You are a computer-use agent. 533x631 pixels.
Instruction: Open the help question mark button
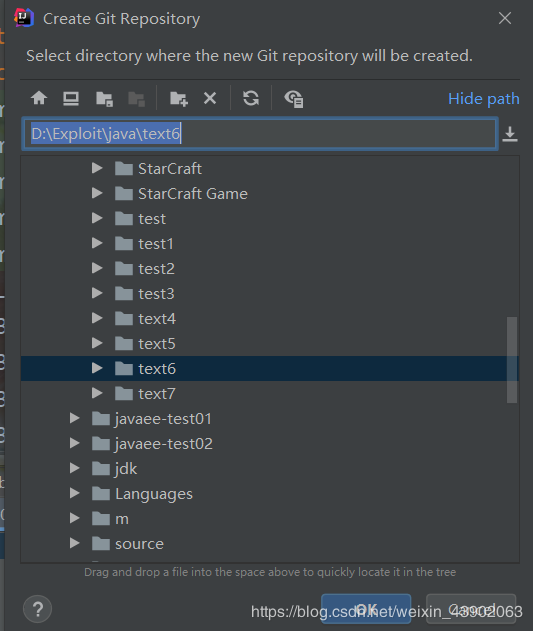point(37,609)
